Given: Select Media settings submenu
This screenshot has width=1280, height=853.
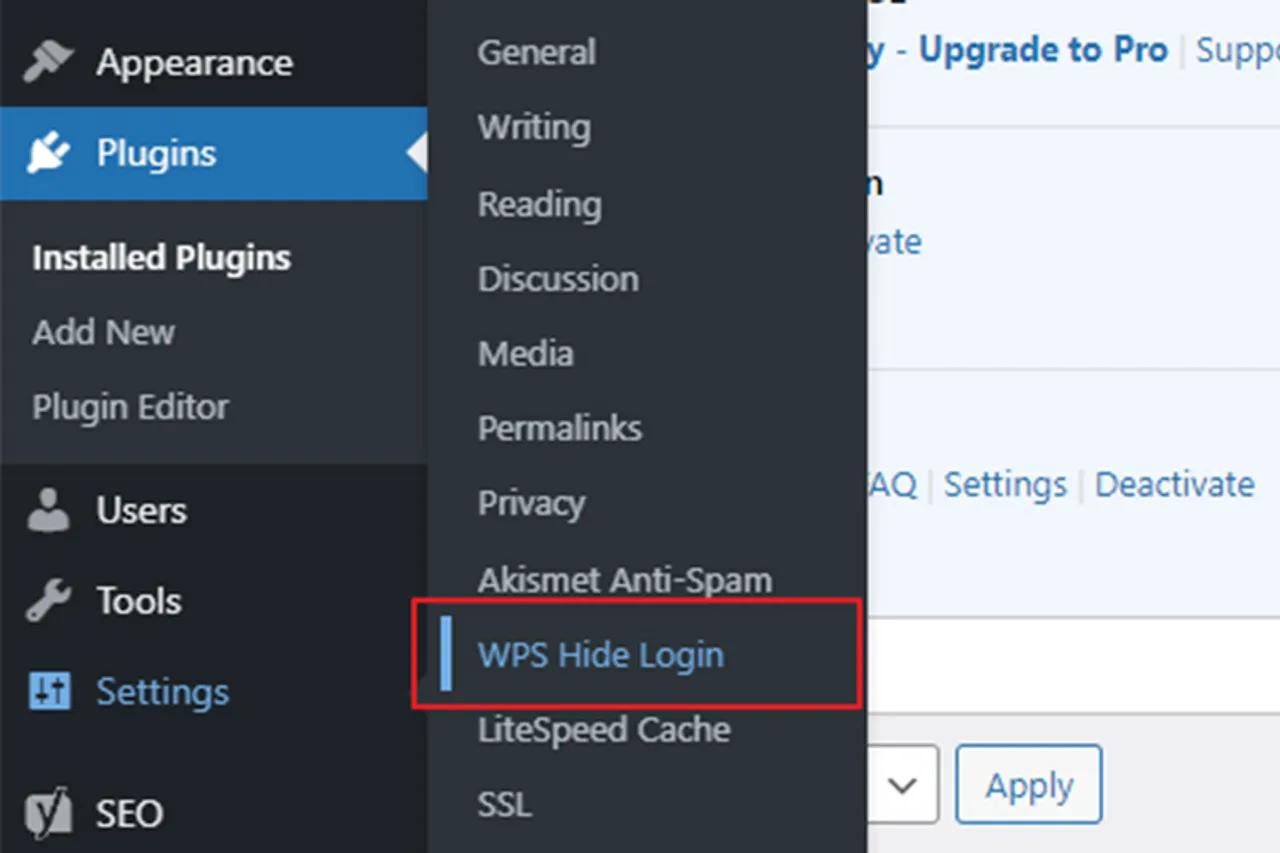Looking at the screenshot, I should [x=526, y=353].
